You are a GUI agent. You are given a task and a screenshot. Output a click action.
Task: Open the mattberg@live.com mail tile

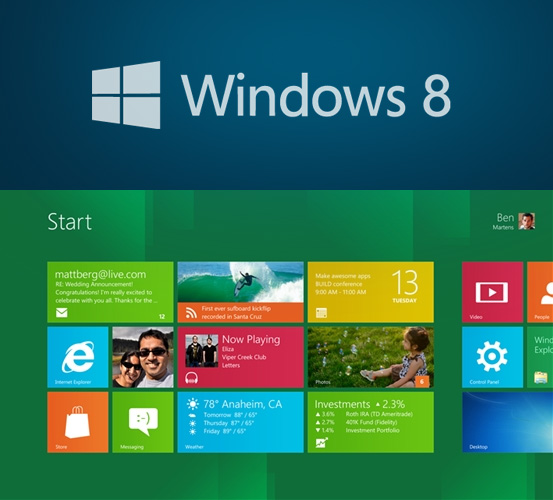tap(110, 292)
